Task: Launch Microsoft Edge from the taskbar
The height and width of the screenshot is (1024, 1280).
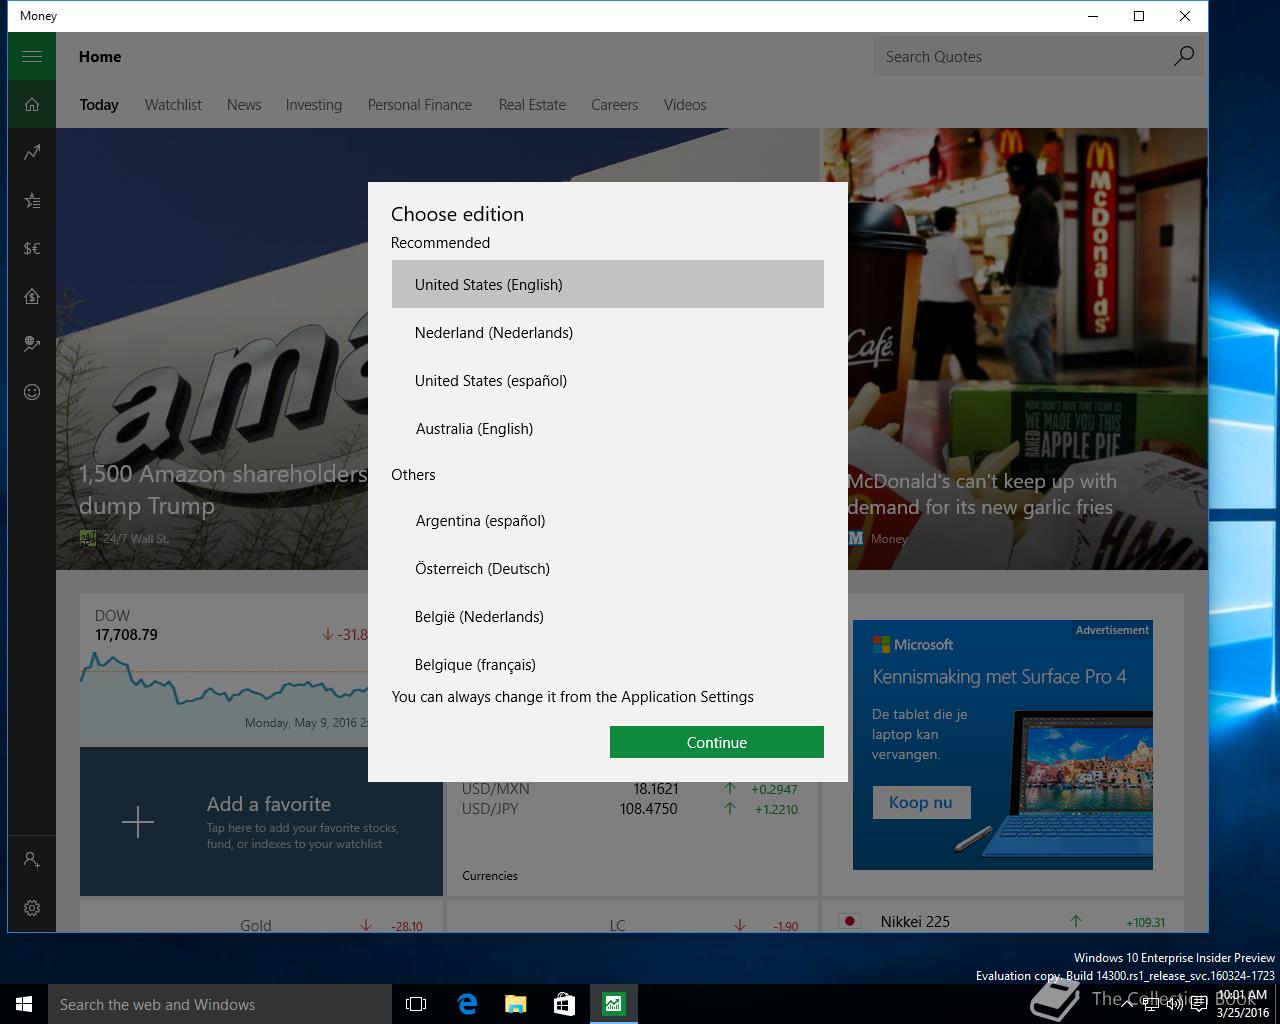Action: (466, 1004)
